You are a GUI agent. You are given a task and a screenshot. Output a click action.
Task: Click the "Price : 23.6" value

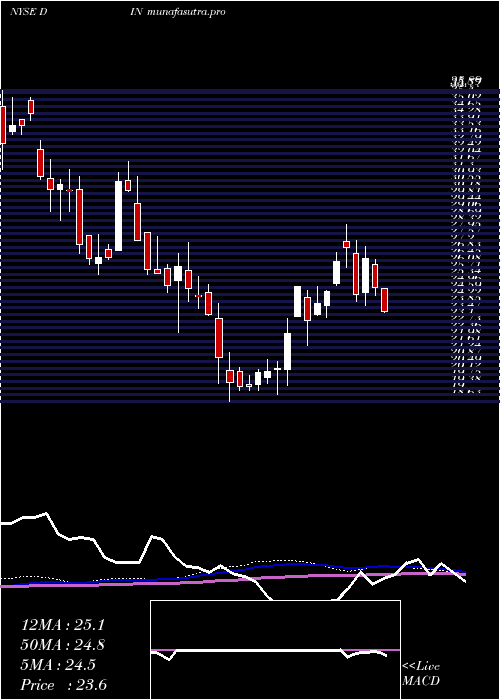[63, 685]
